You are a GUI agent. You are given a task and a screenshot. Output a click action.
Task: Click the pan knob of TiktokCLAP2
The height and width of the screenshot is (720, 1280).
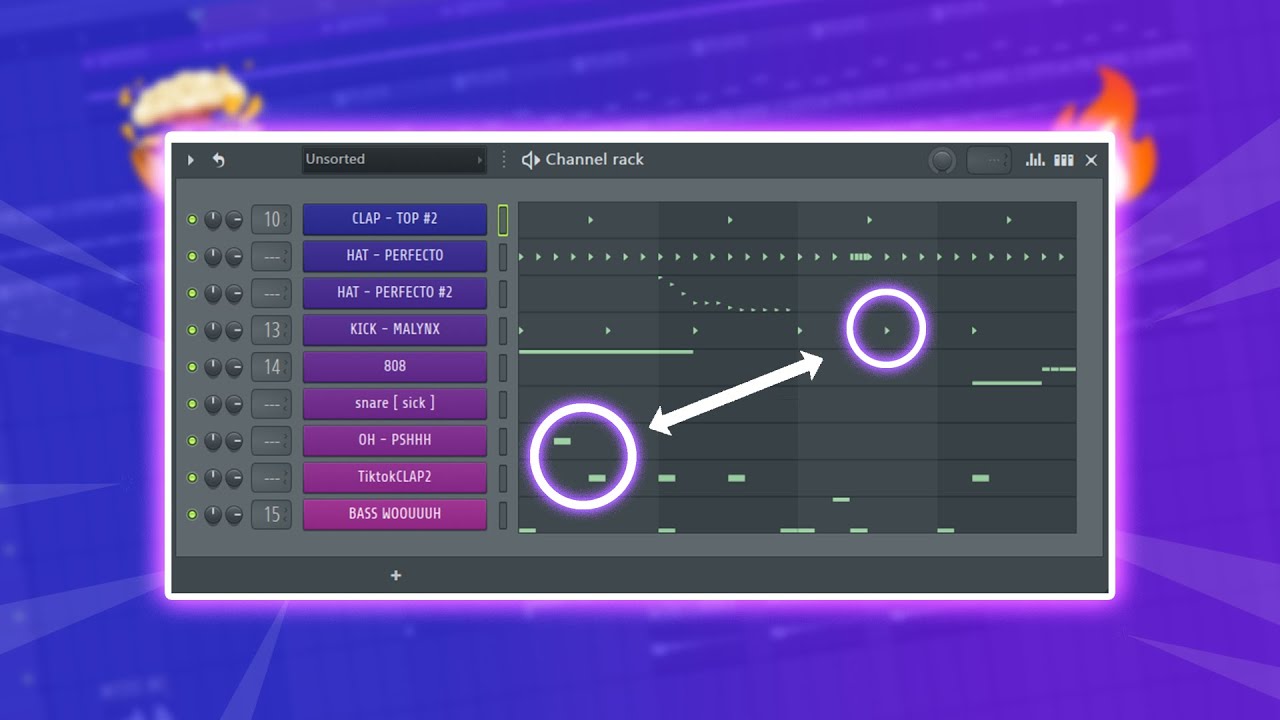[x=213, y=478]
